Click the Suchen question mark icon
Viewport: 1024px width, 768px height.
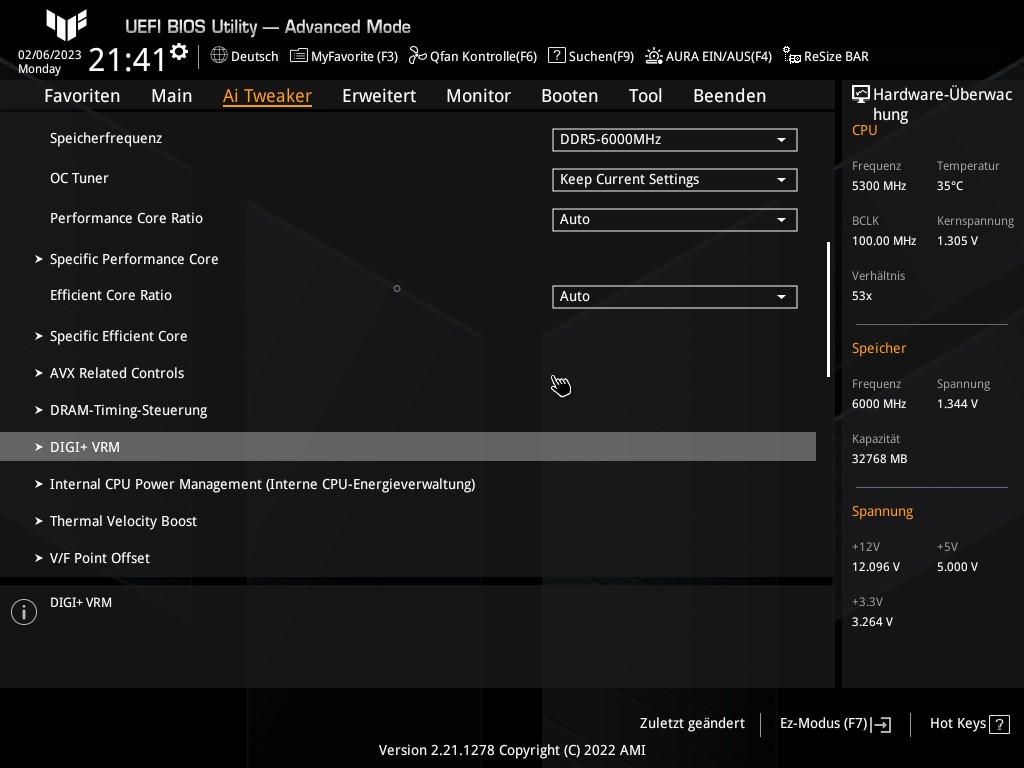tap(556, 56)
